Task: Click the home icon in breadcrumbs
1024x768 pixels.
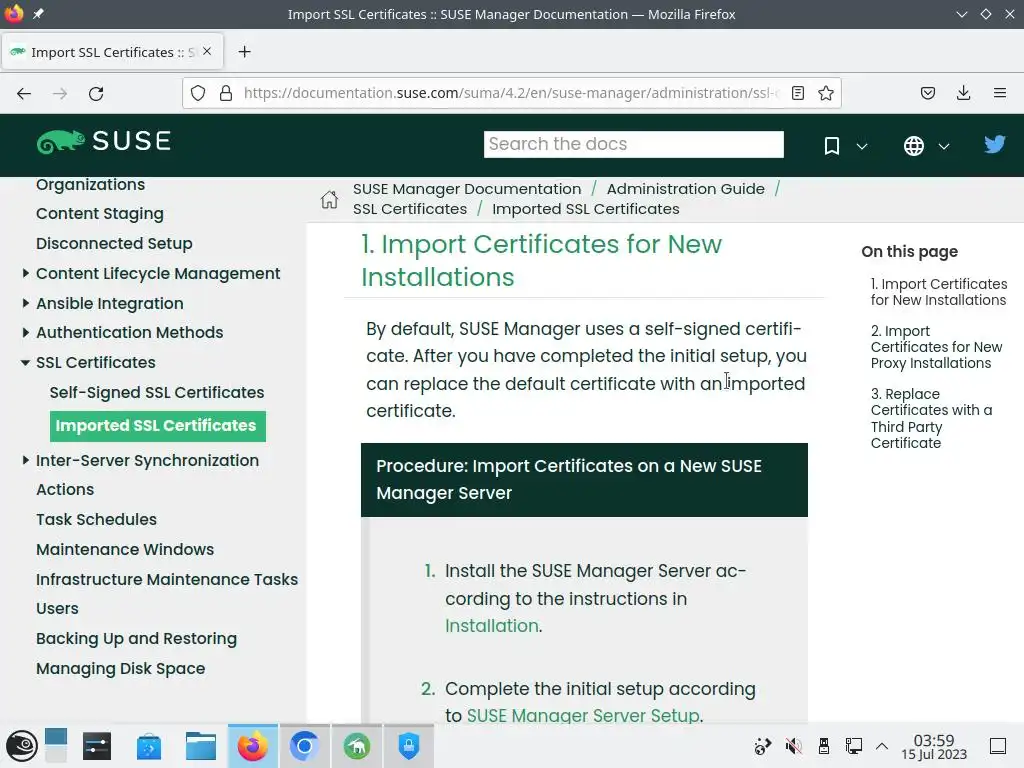Action: [329, 199]
